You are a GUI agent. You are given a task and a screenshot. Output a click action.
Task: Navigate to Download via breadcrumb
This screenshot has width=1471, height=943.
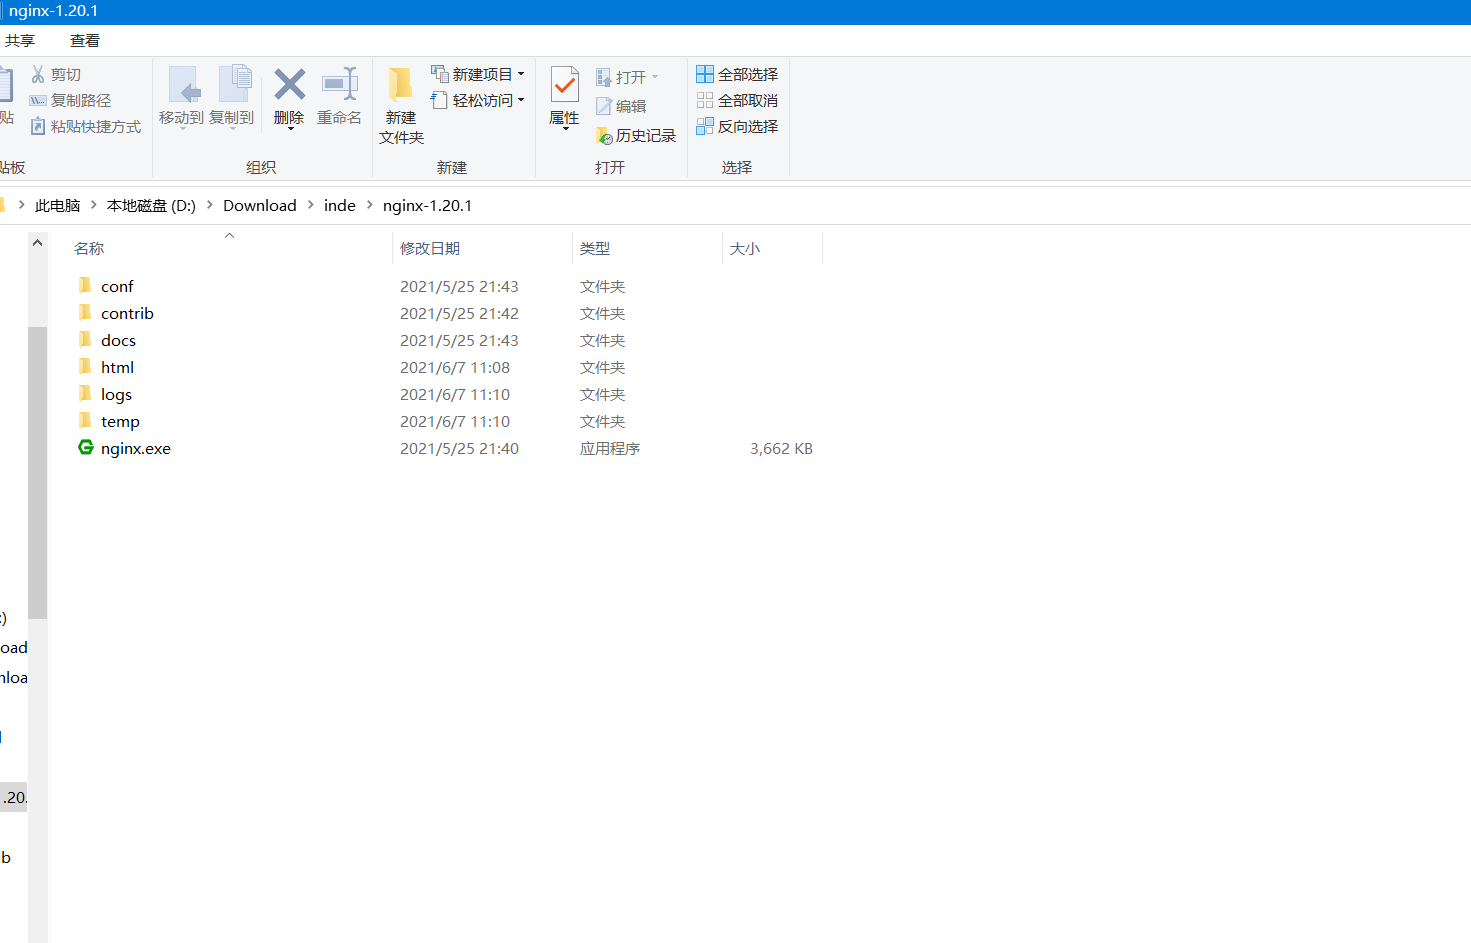[259, 205]
